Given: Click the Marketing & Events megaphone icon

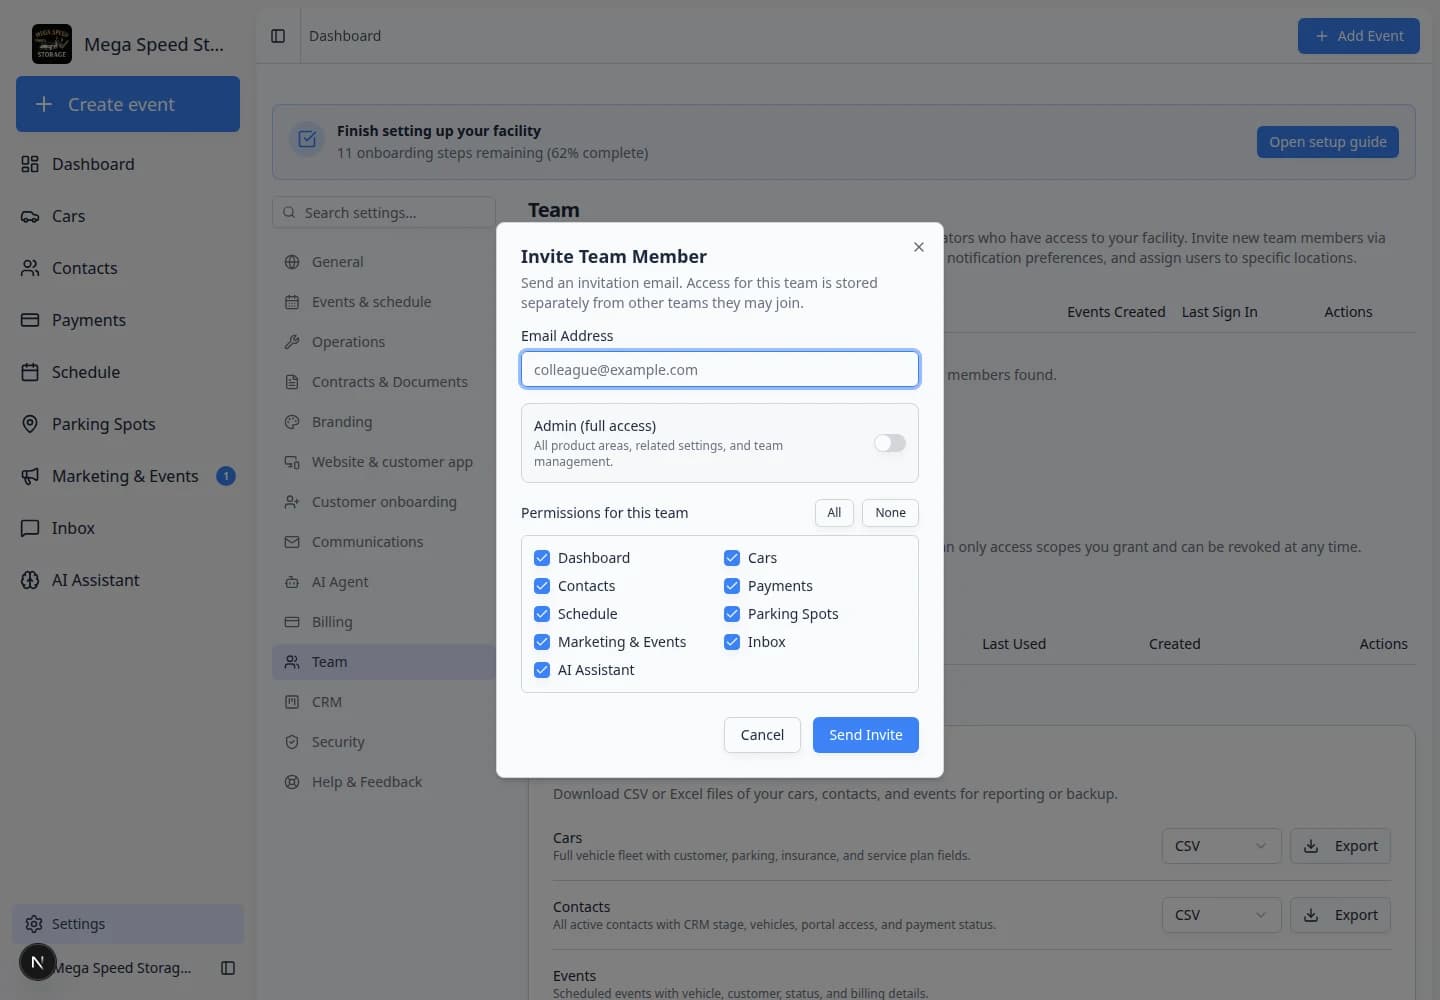Looking at the screenshot, I should [30, 476].
